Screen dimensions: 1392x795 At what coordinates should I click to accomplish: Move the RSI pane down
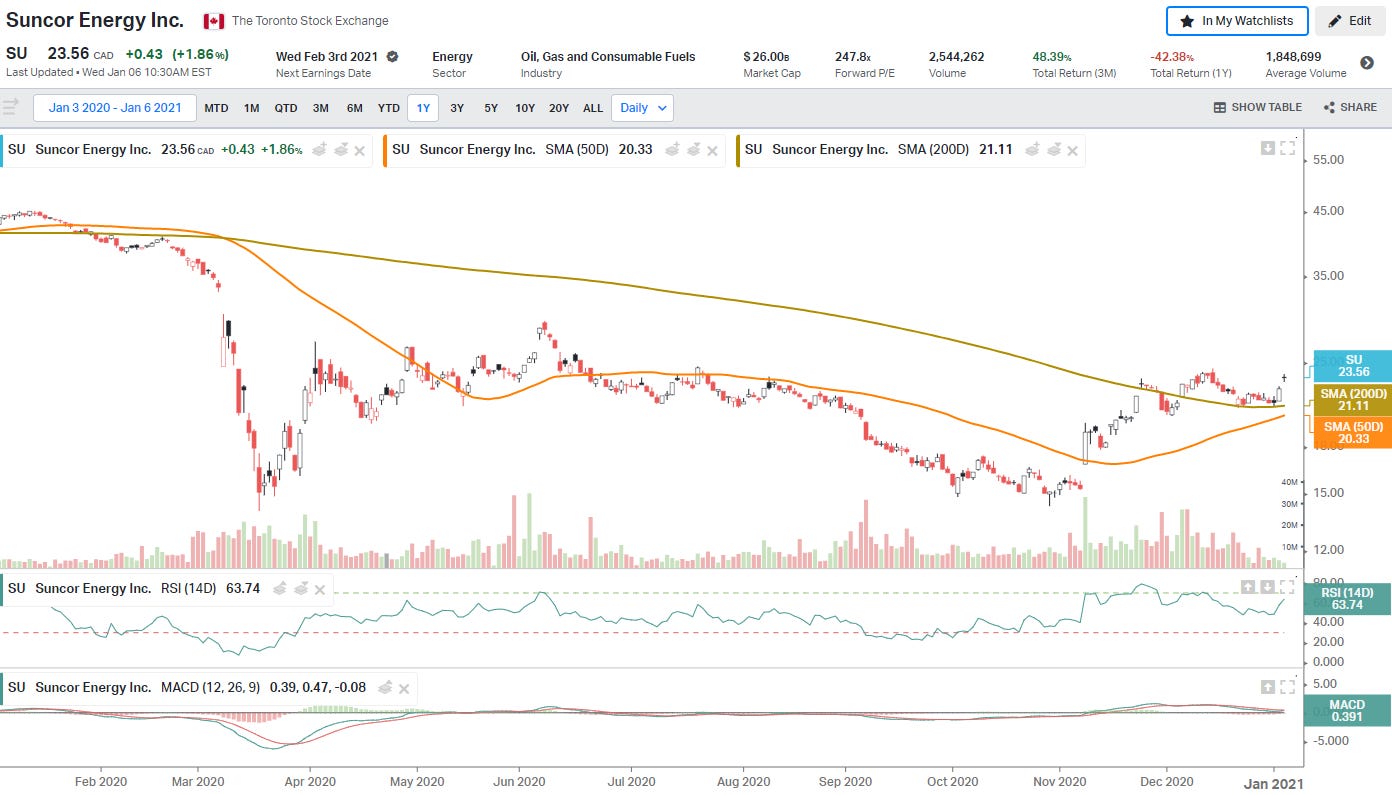click(1267, 587)
